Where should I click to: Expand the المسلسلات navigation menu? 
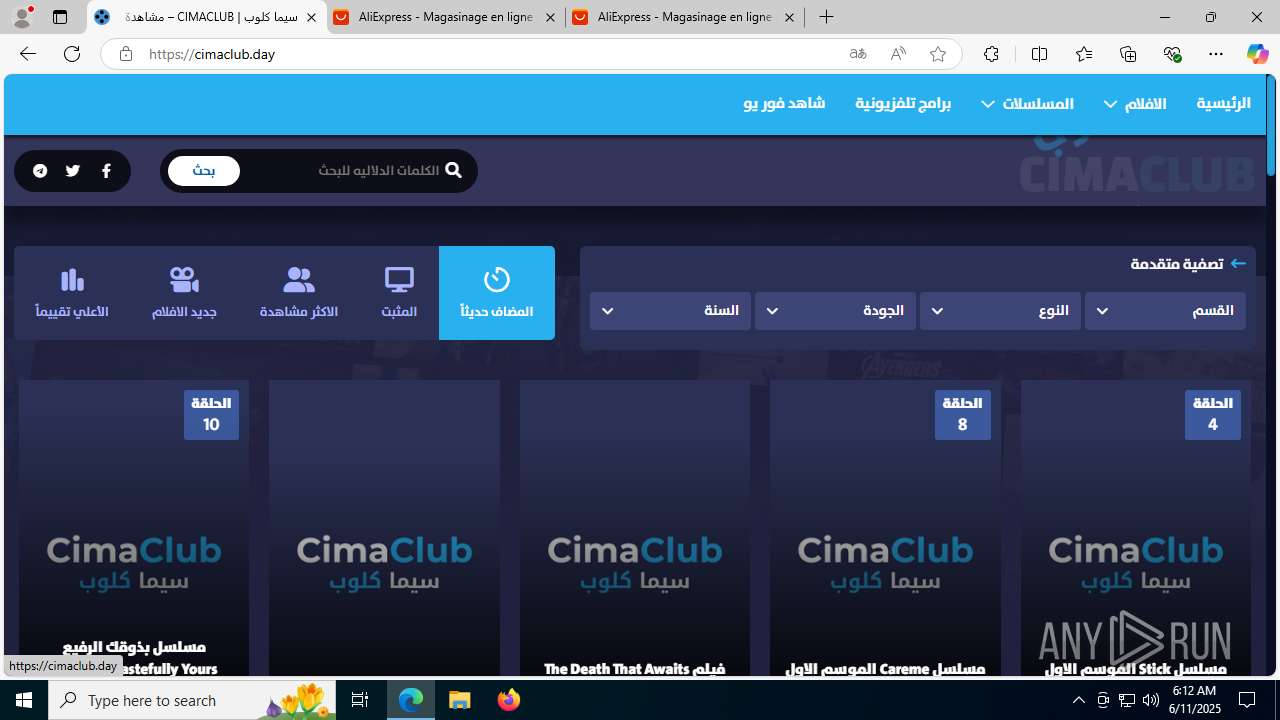[1027, 103]
